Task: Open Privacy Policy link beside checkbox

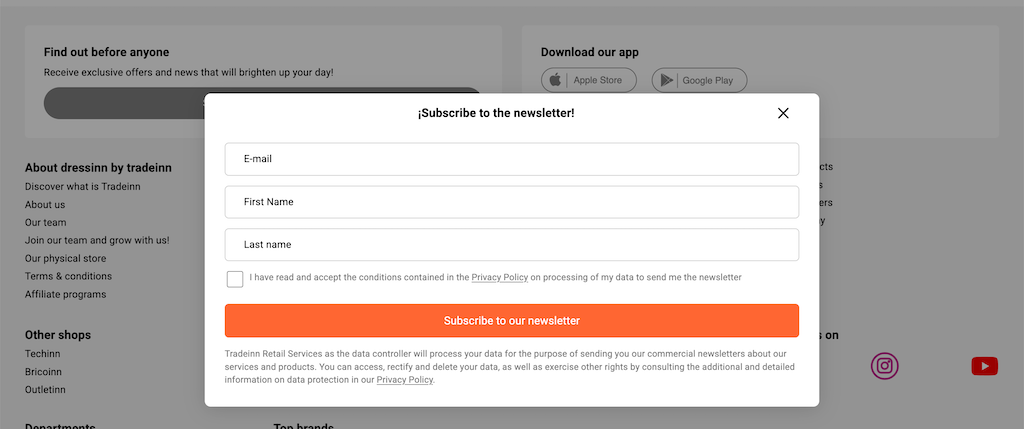Action: click(x=500, y=278)
